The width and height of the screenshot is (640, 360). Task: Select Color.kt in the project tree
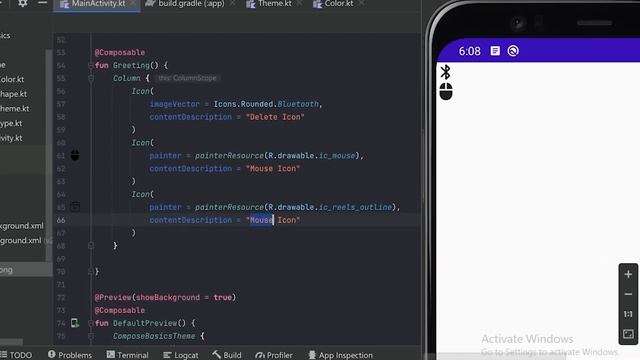click(x=12, y=79)
